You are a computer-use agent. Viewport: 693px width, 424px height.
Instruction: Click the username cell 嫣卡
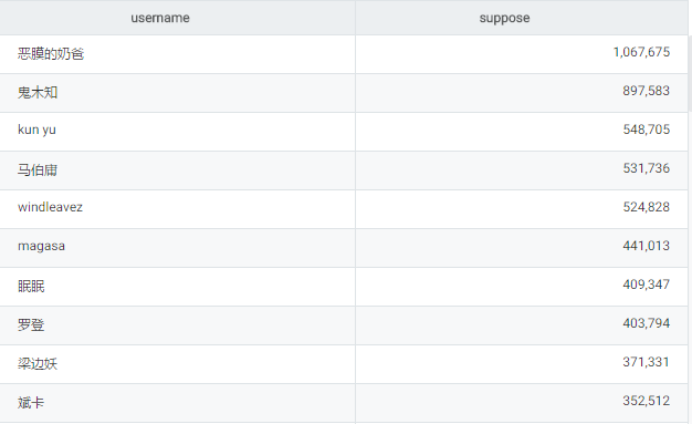coord(31,403)
